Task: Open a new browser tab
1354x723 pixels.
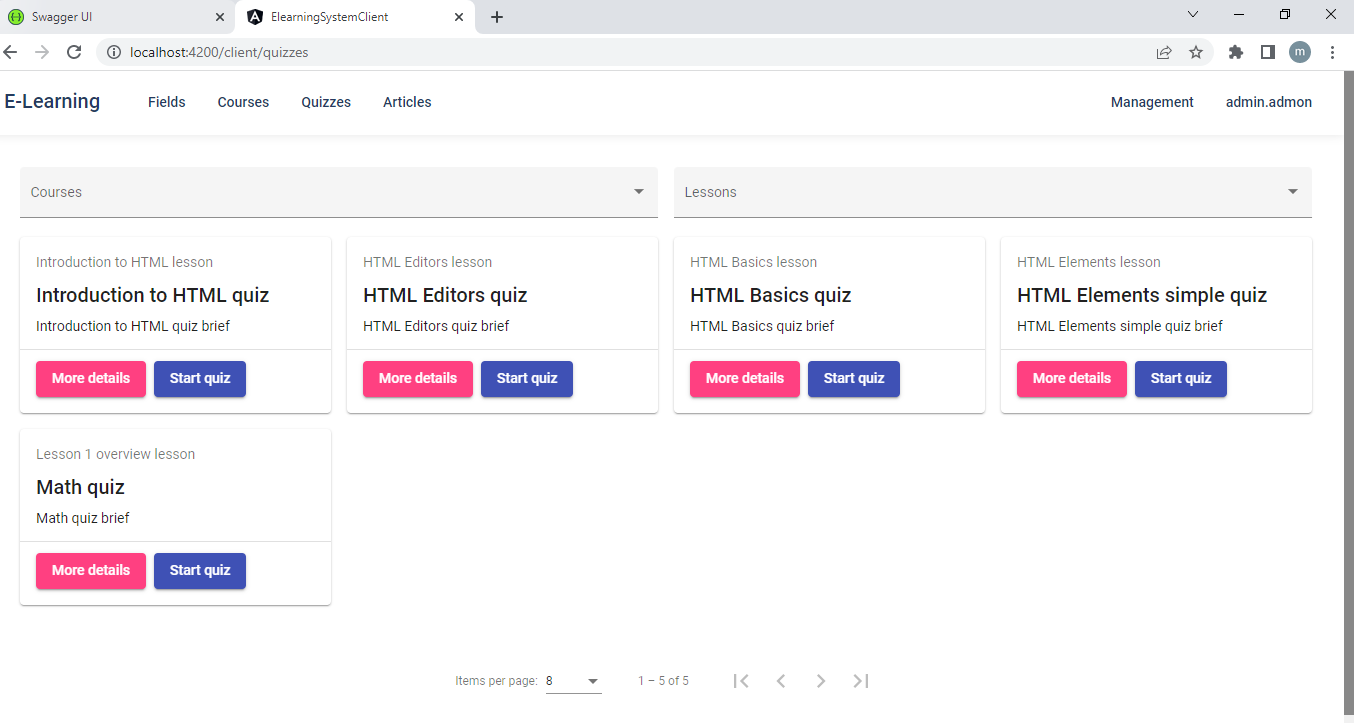Action: pos(497,17)
